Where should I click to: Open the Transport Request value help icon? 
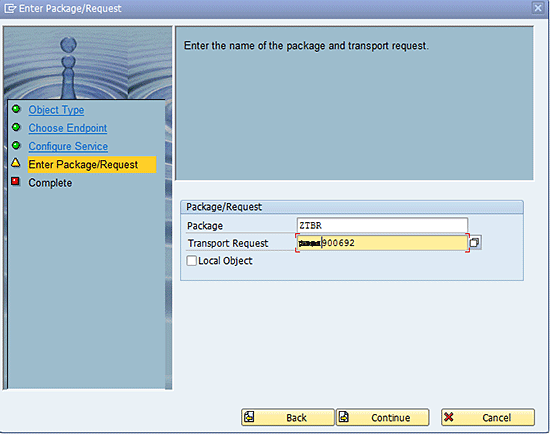[x=475, y=242]
